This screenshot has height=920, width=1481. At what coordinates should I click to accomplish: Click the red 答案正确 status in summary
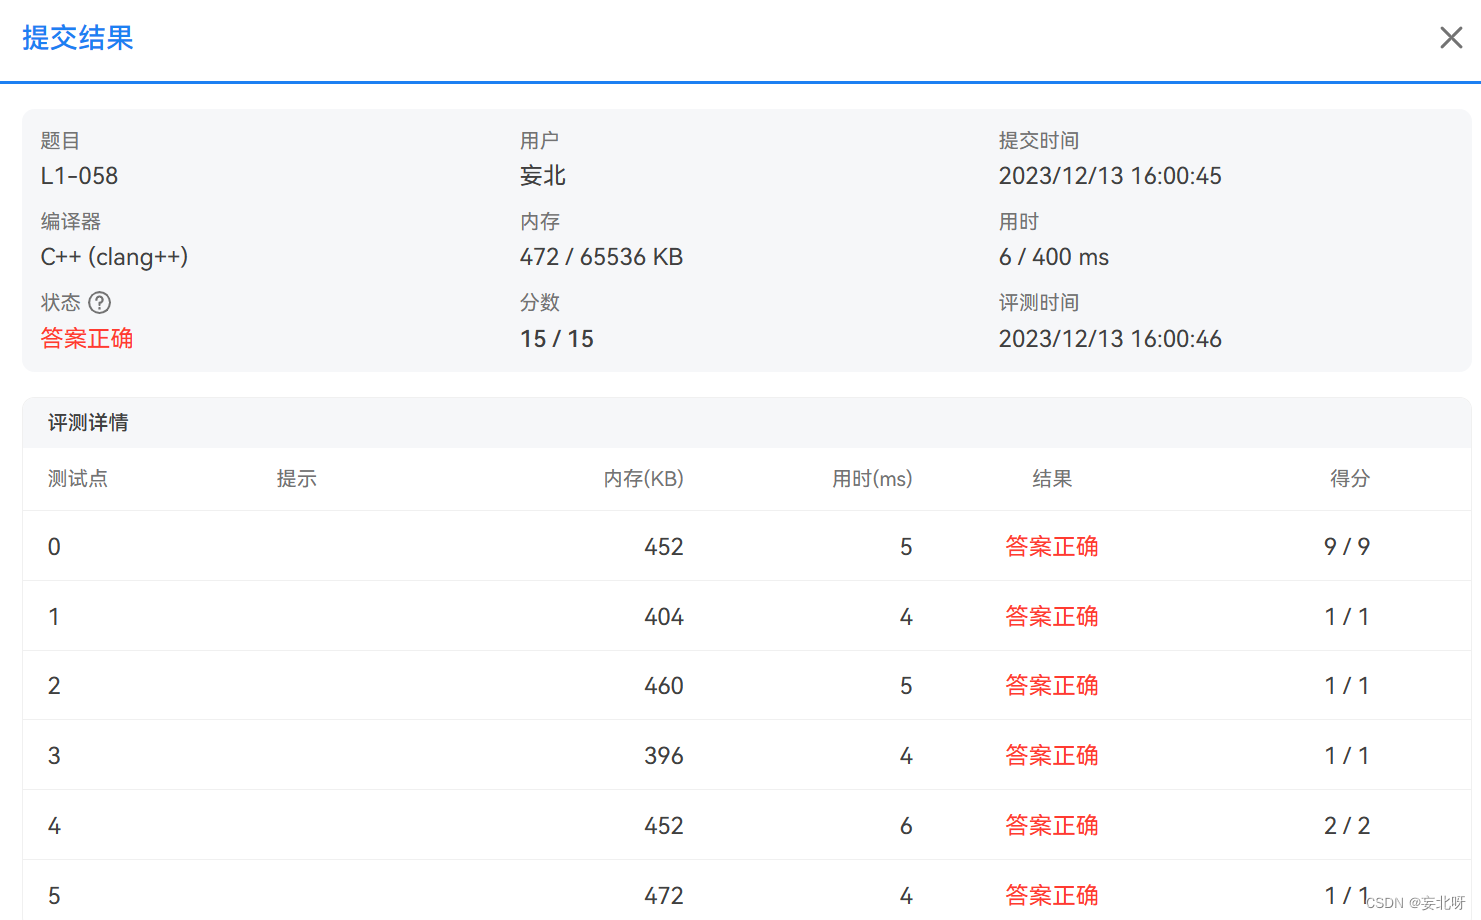pyautogui.click(x=87, y=339)
